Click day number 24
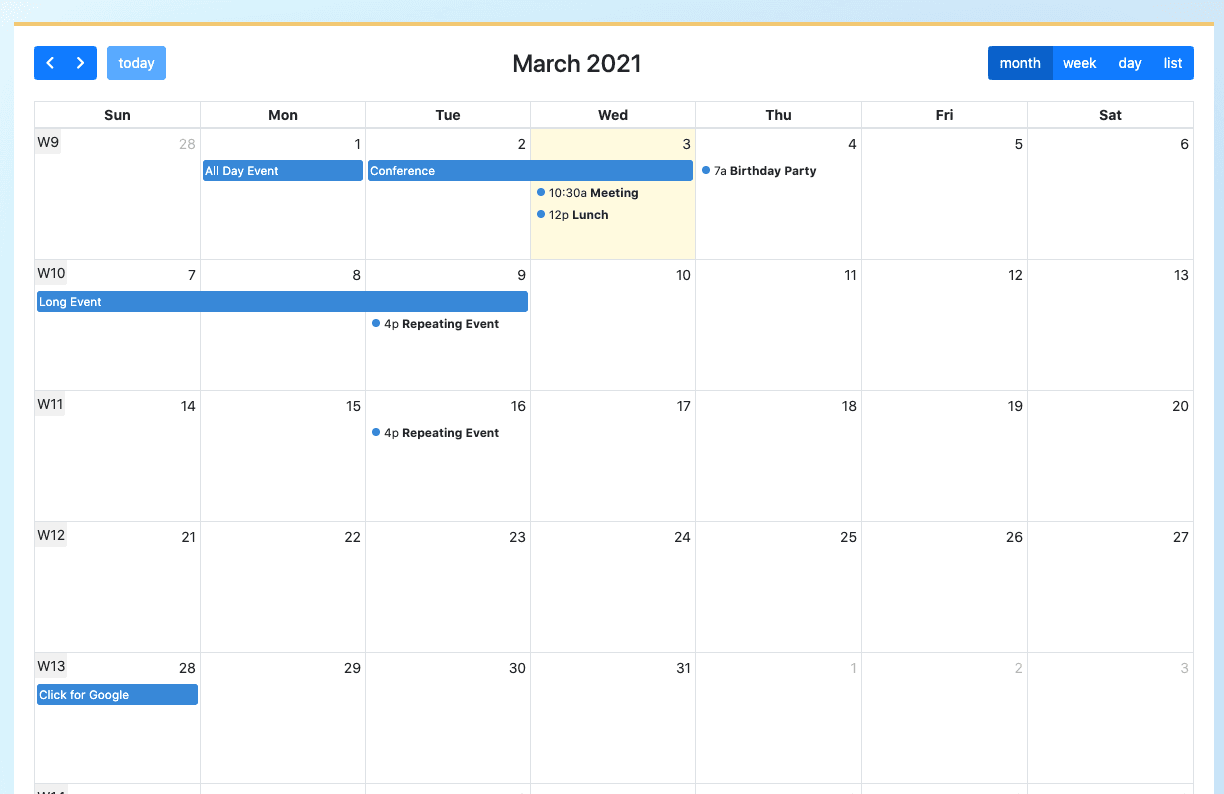The height and width of the screenshot is (794, 1224). [682, 537]
